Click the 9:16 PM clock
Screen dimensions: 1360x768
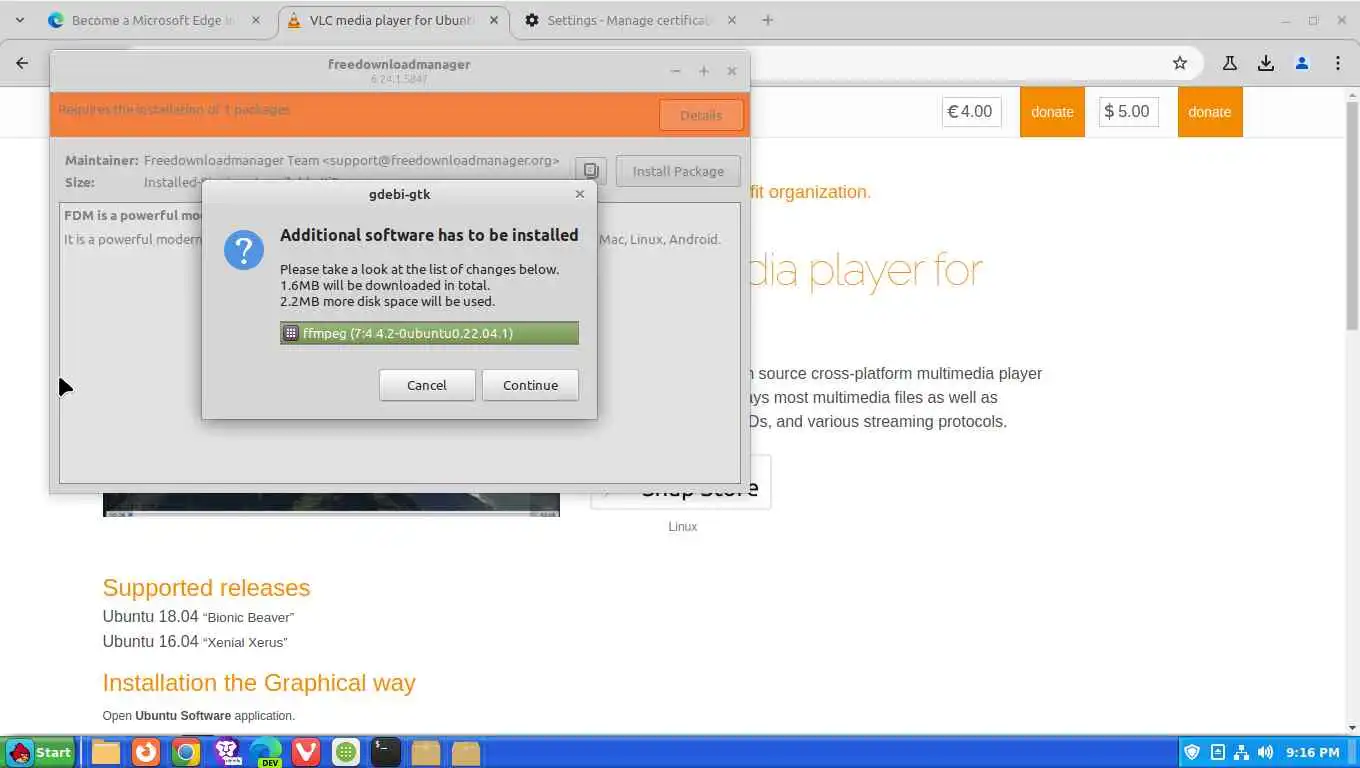pos(1313,752)
